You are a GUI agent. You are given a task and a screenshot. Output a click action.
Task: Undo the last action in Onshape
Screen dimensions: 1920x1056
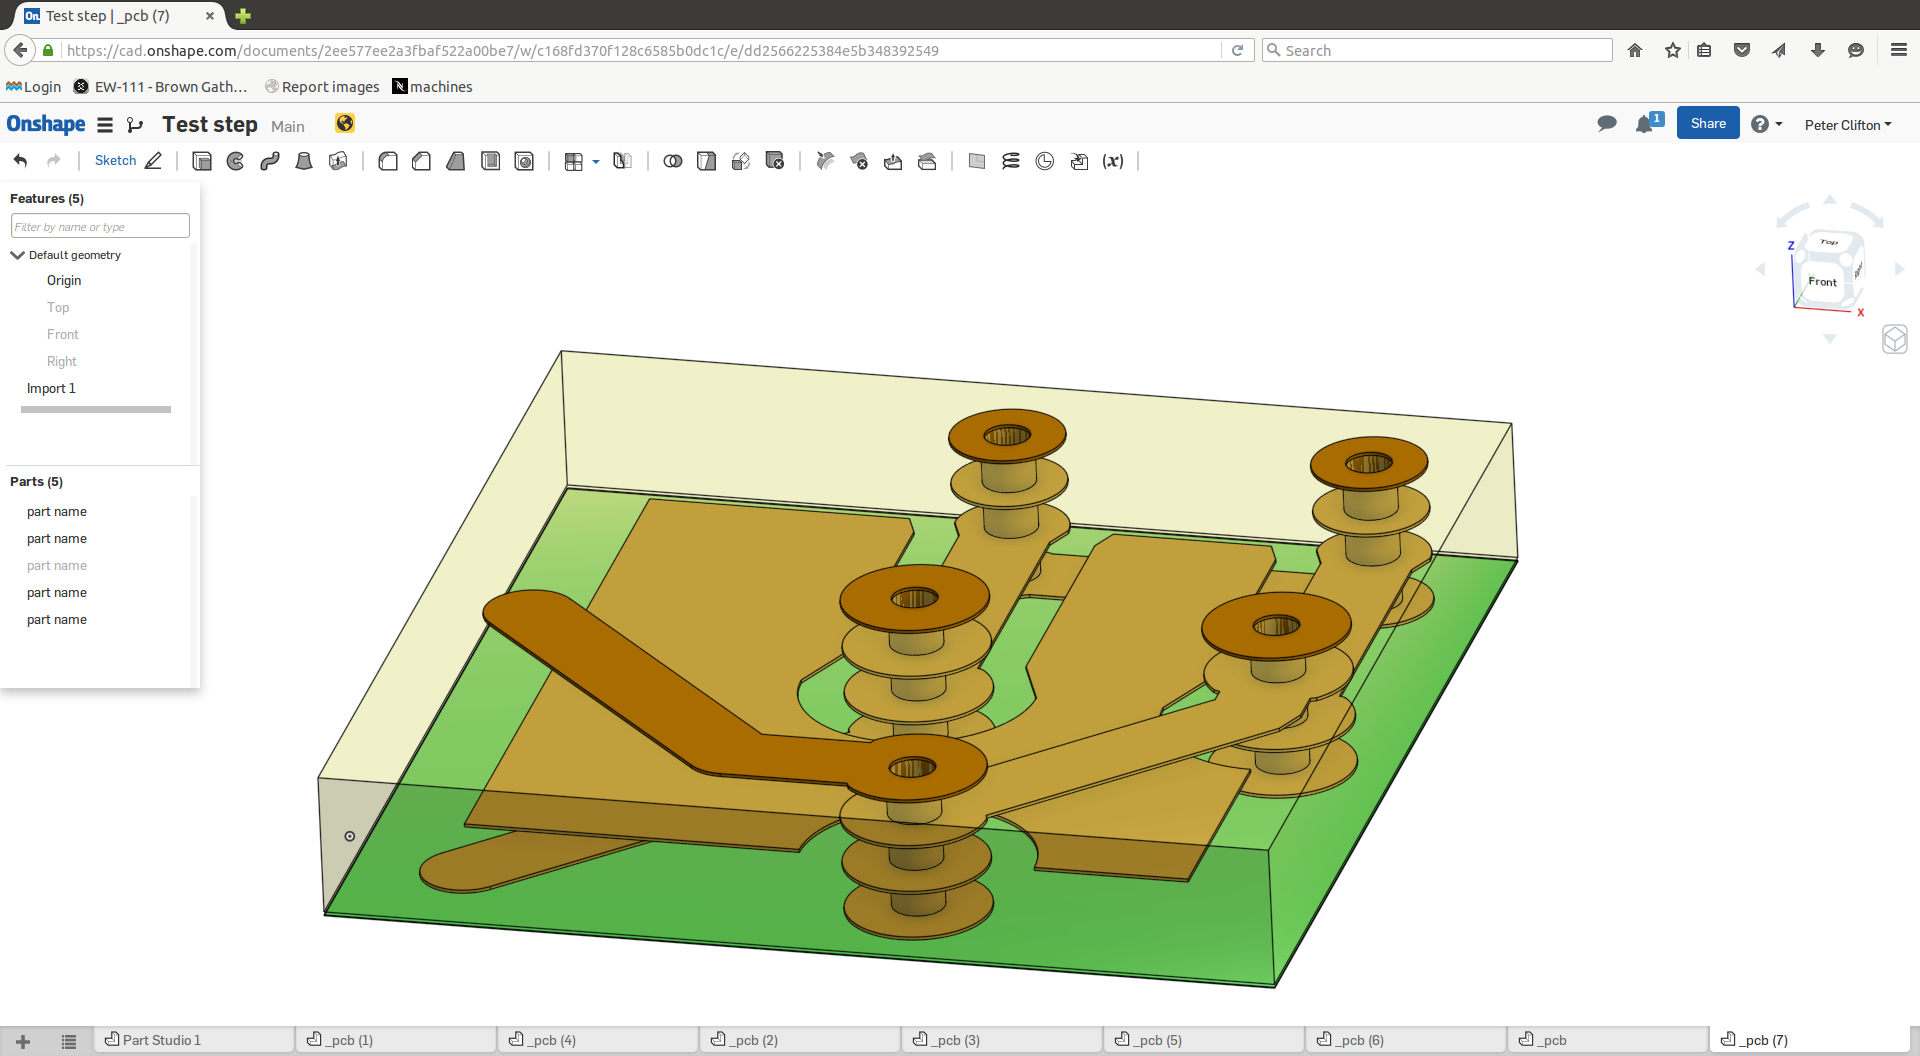pyautogui.click(x=20, y=161)
